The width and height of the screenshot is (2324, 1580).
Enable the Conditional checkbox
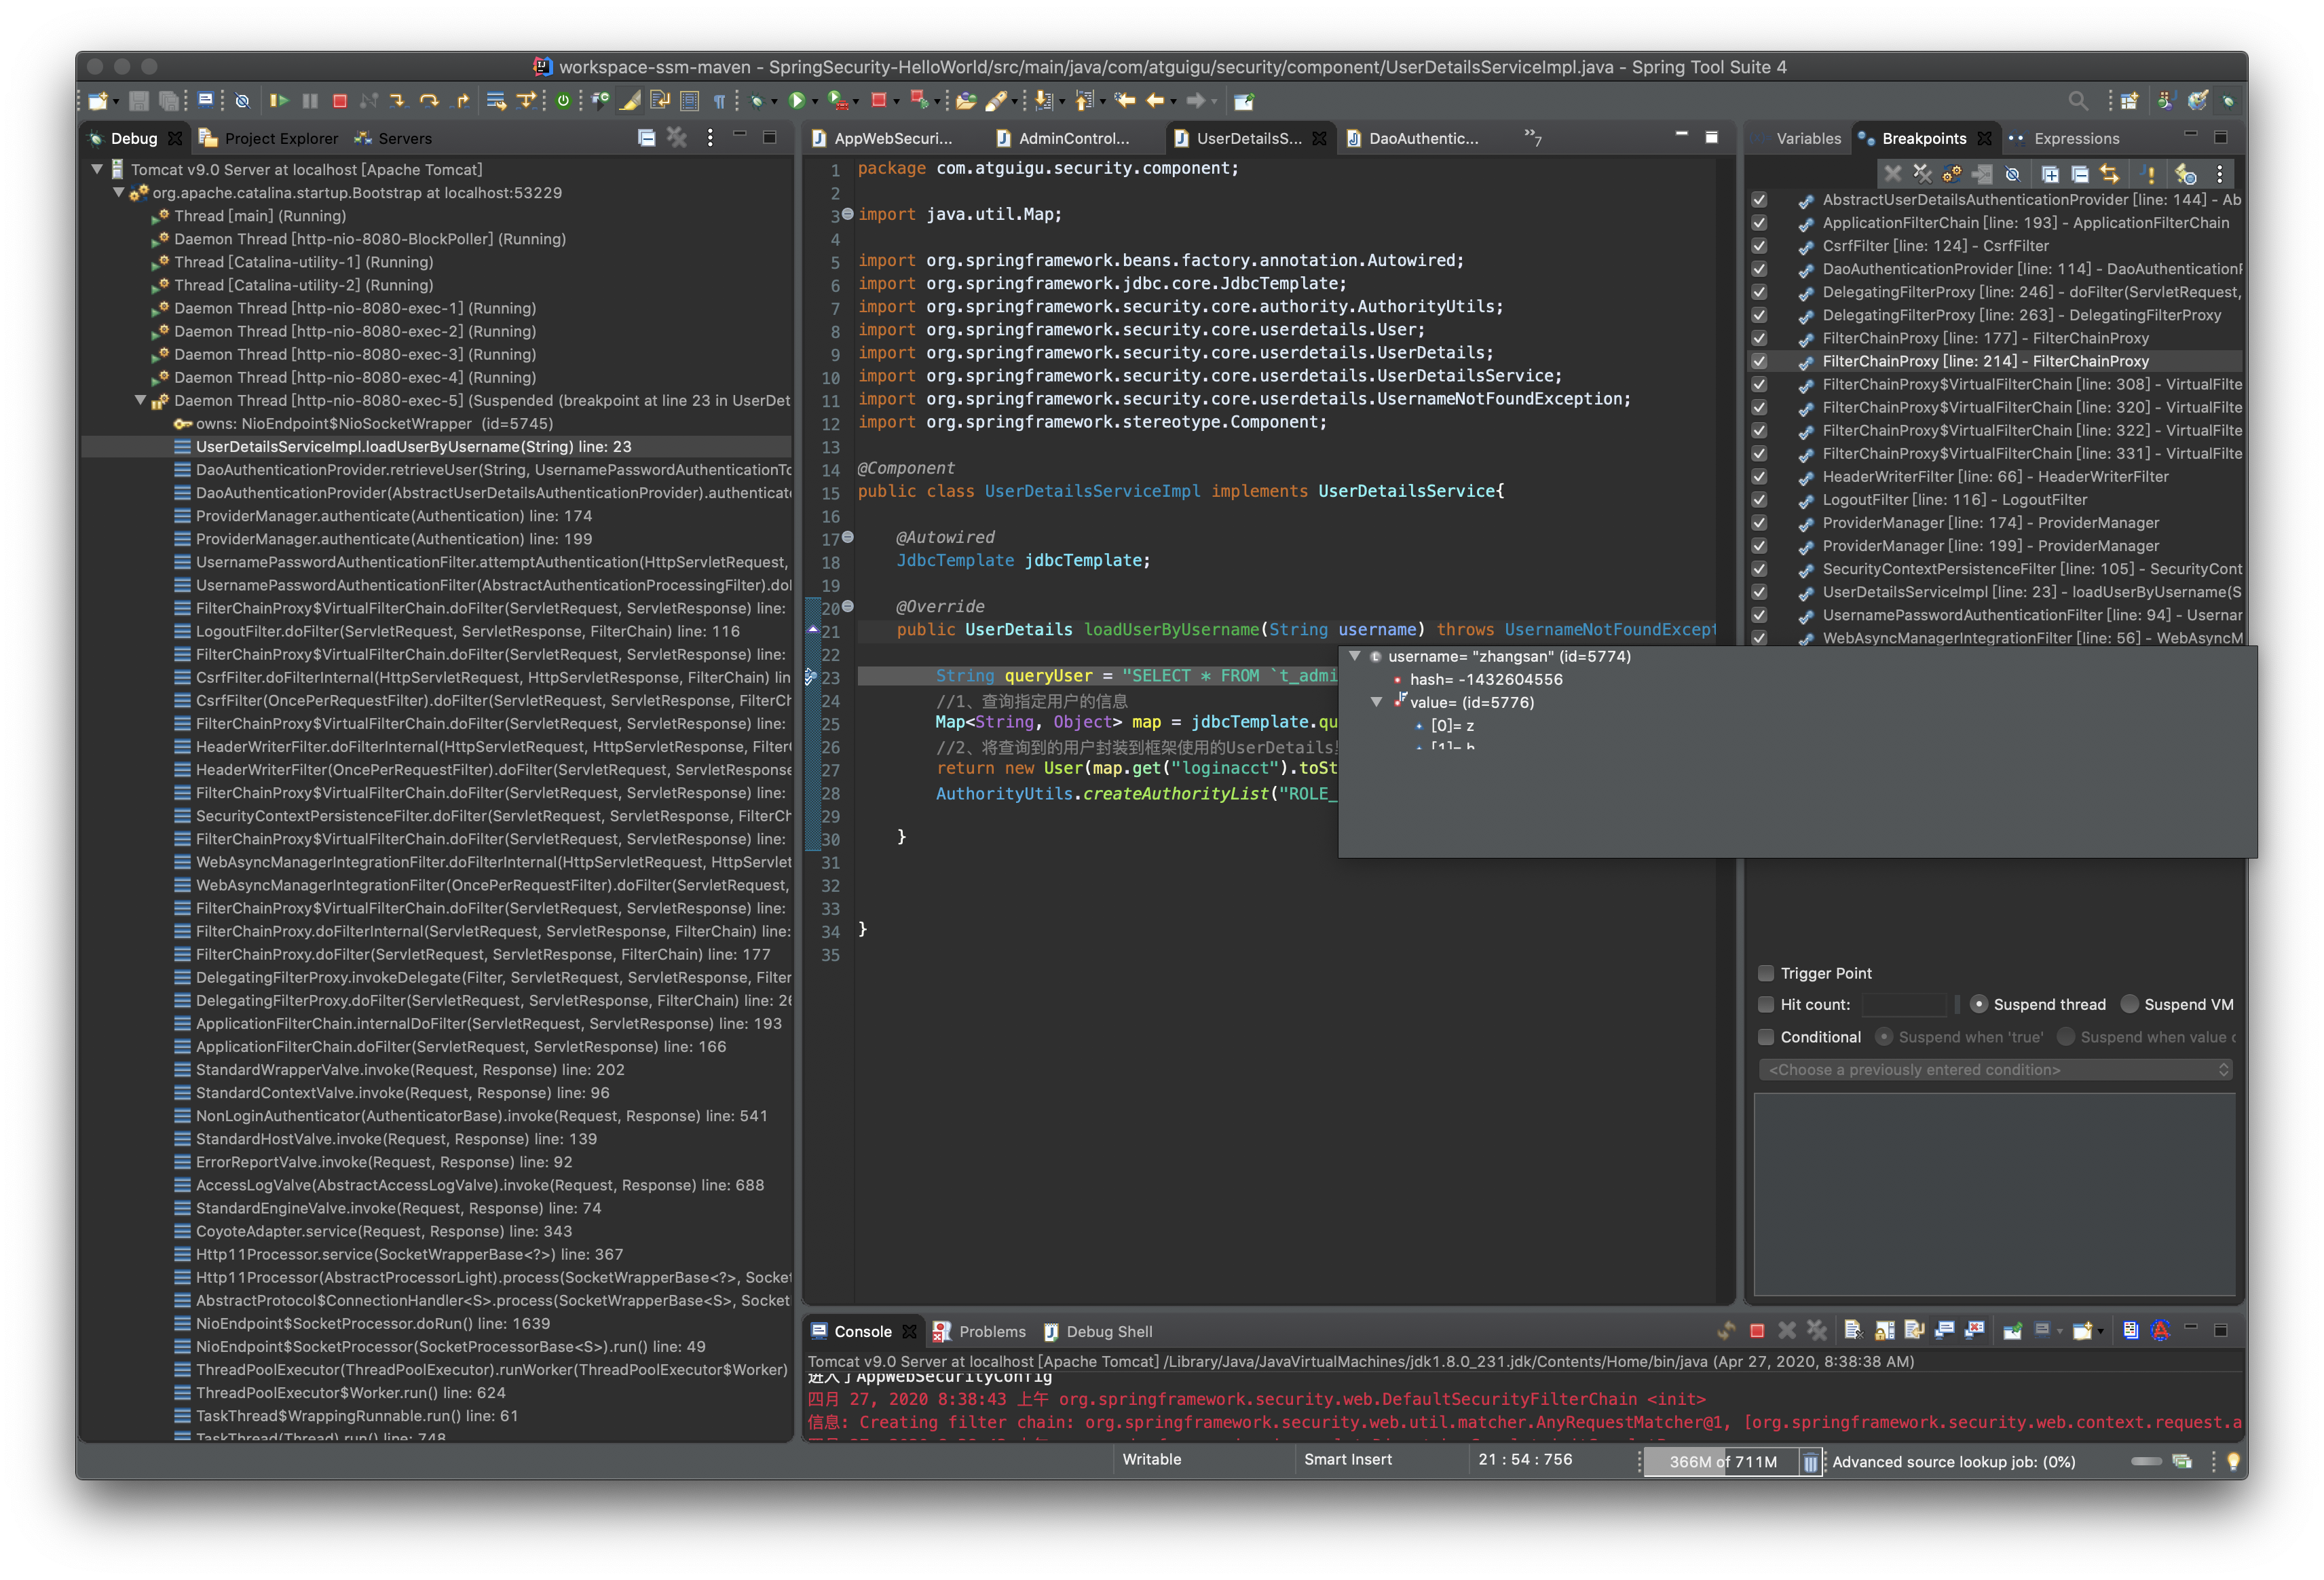pyautogui.click(x=1766, y=1037)
